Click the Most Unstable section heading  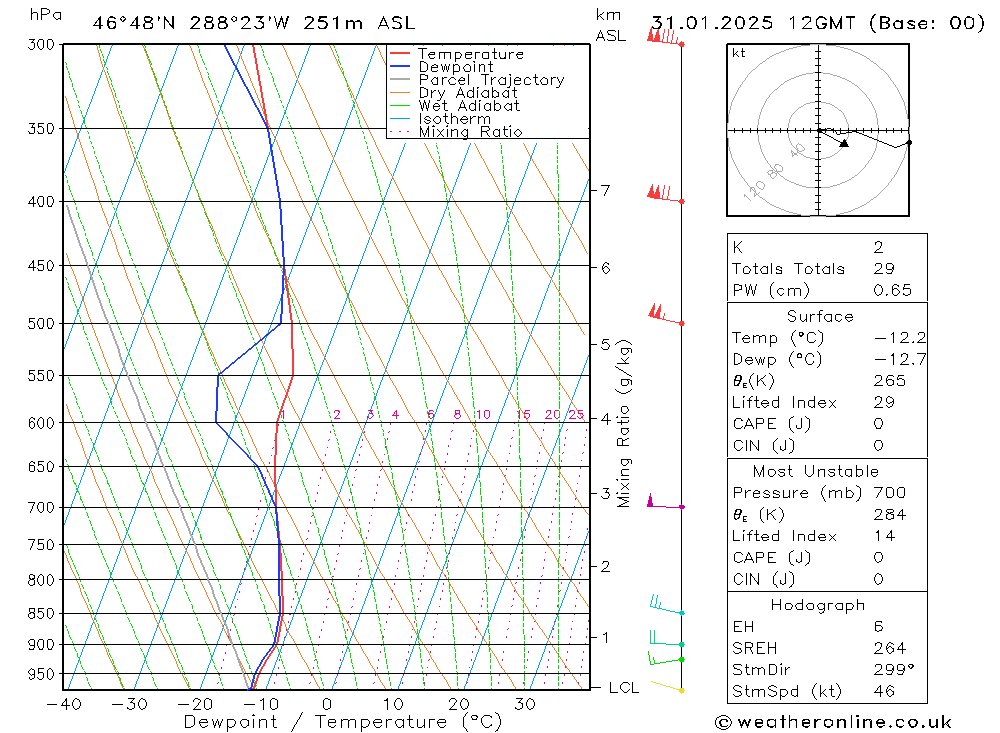816,471
